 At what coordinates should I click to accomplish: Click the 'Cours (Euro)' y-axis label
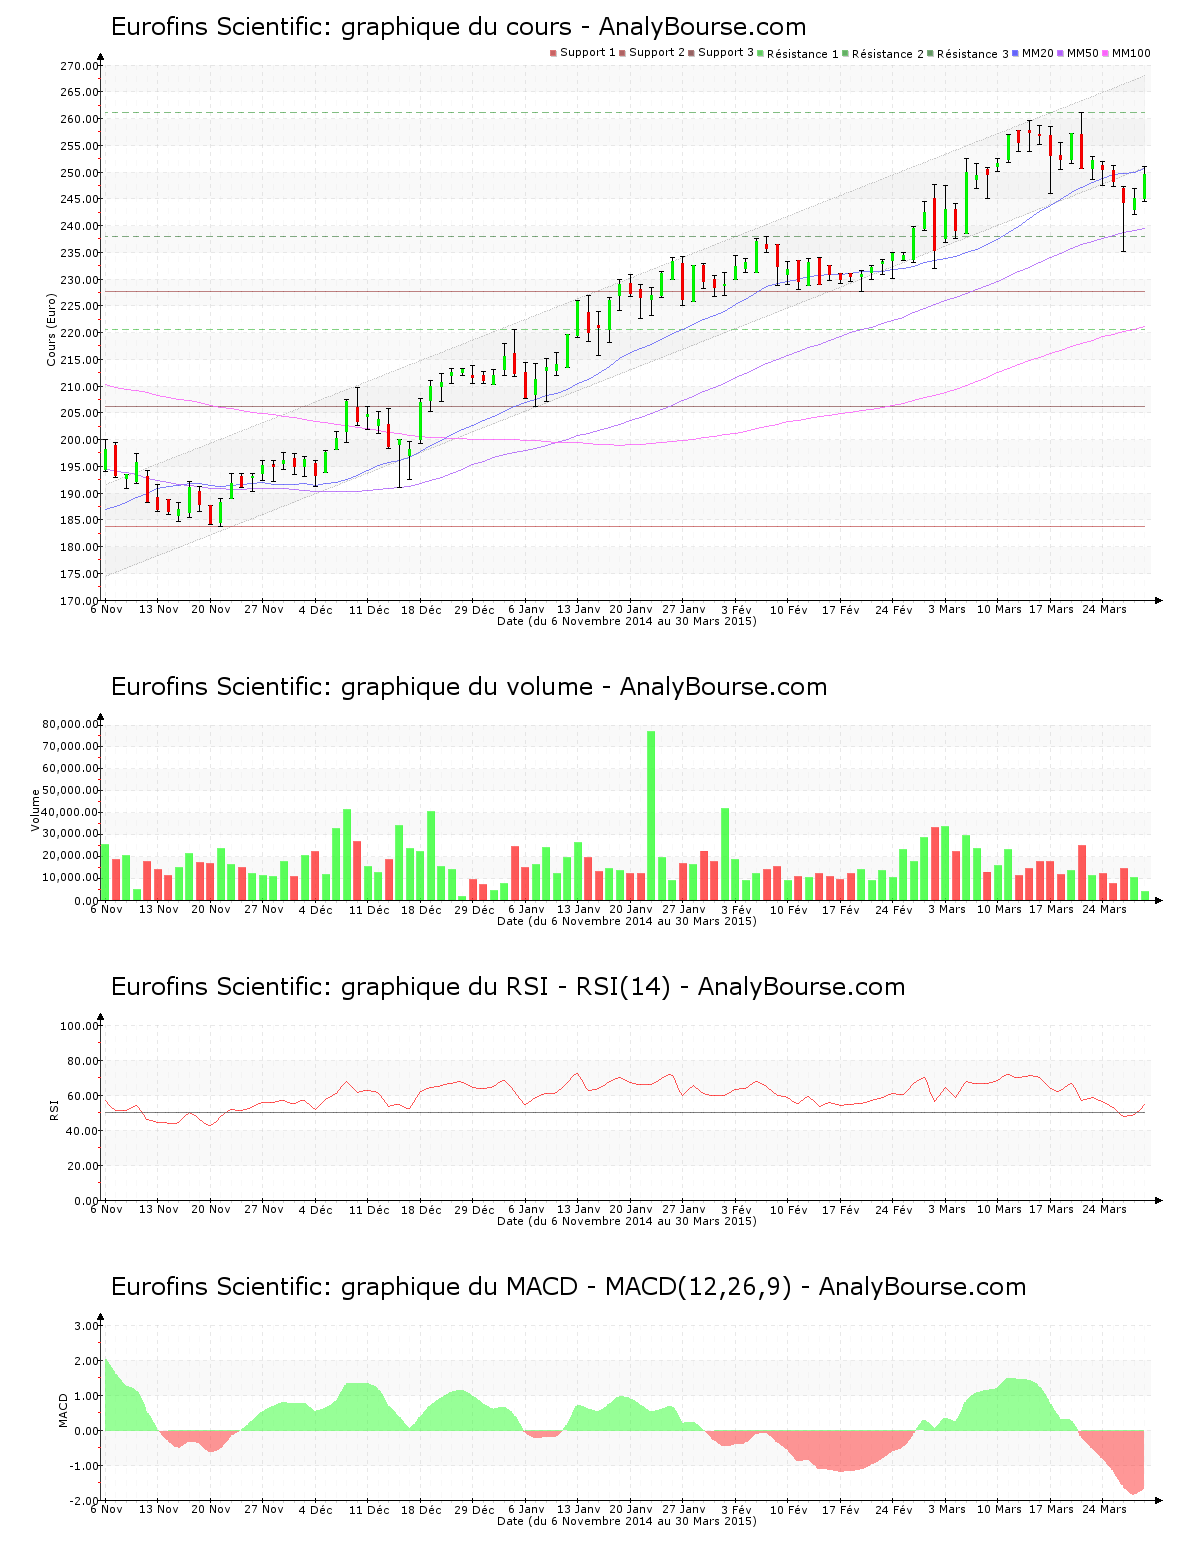[51, 330]
